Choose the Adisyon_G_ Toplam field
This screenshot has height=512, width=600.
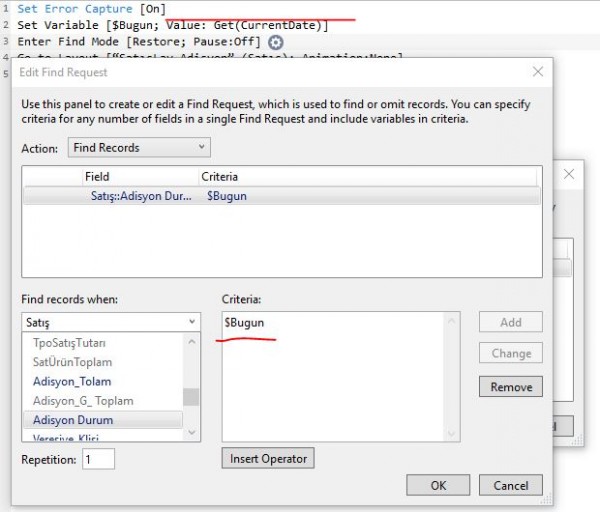83,400
